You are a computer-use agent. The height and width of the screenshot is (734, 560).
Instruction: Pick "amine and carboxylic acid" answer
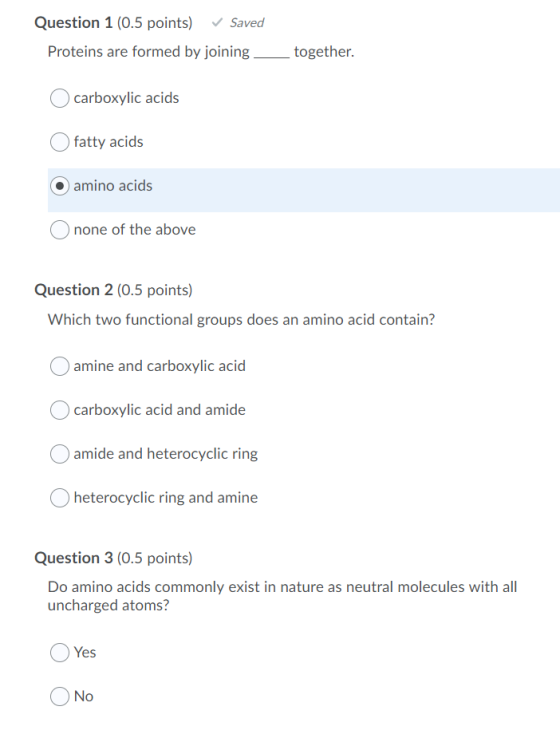[x=59, y=367]
